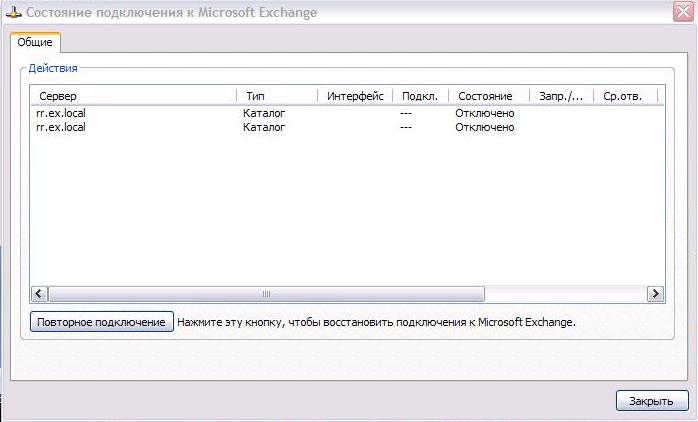Click the hint text about restoring Exchange connections
698x422 pixels.
376,322
